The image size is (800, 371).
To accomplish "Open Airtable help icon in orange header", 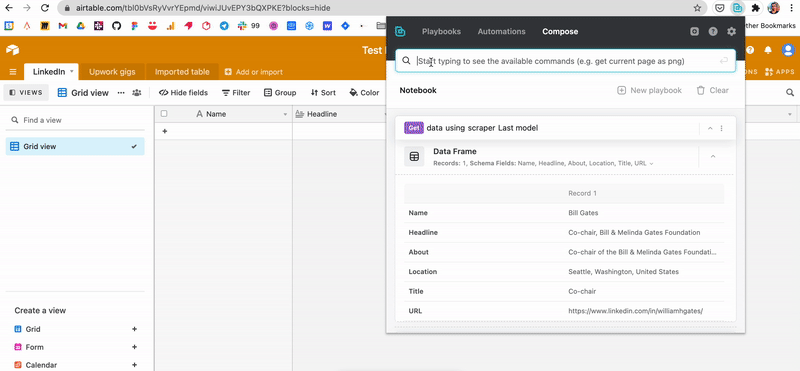I will (x=750, y=50).
